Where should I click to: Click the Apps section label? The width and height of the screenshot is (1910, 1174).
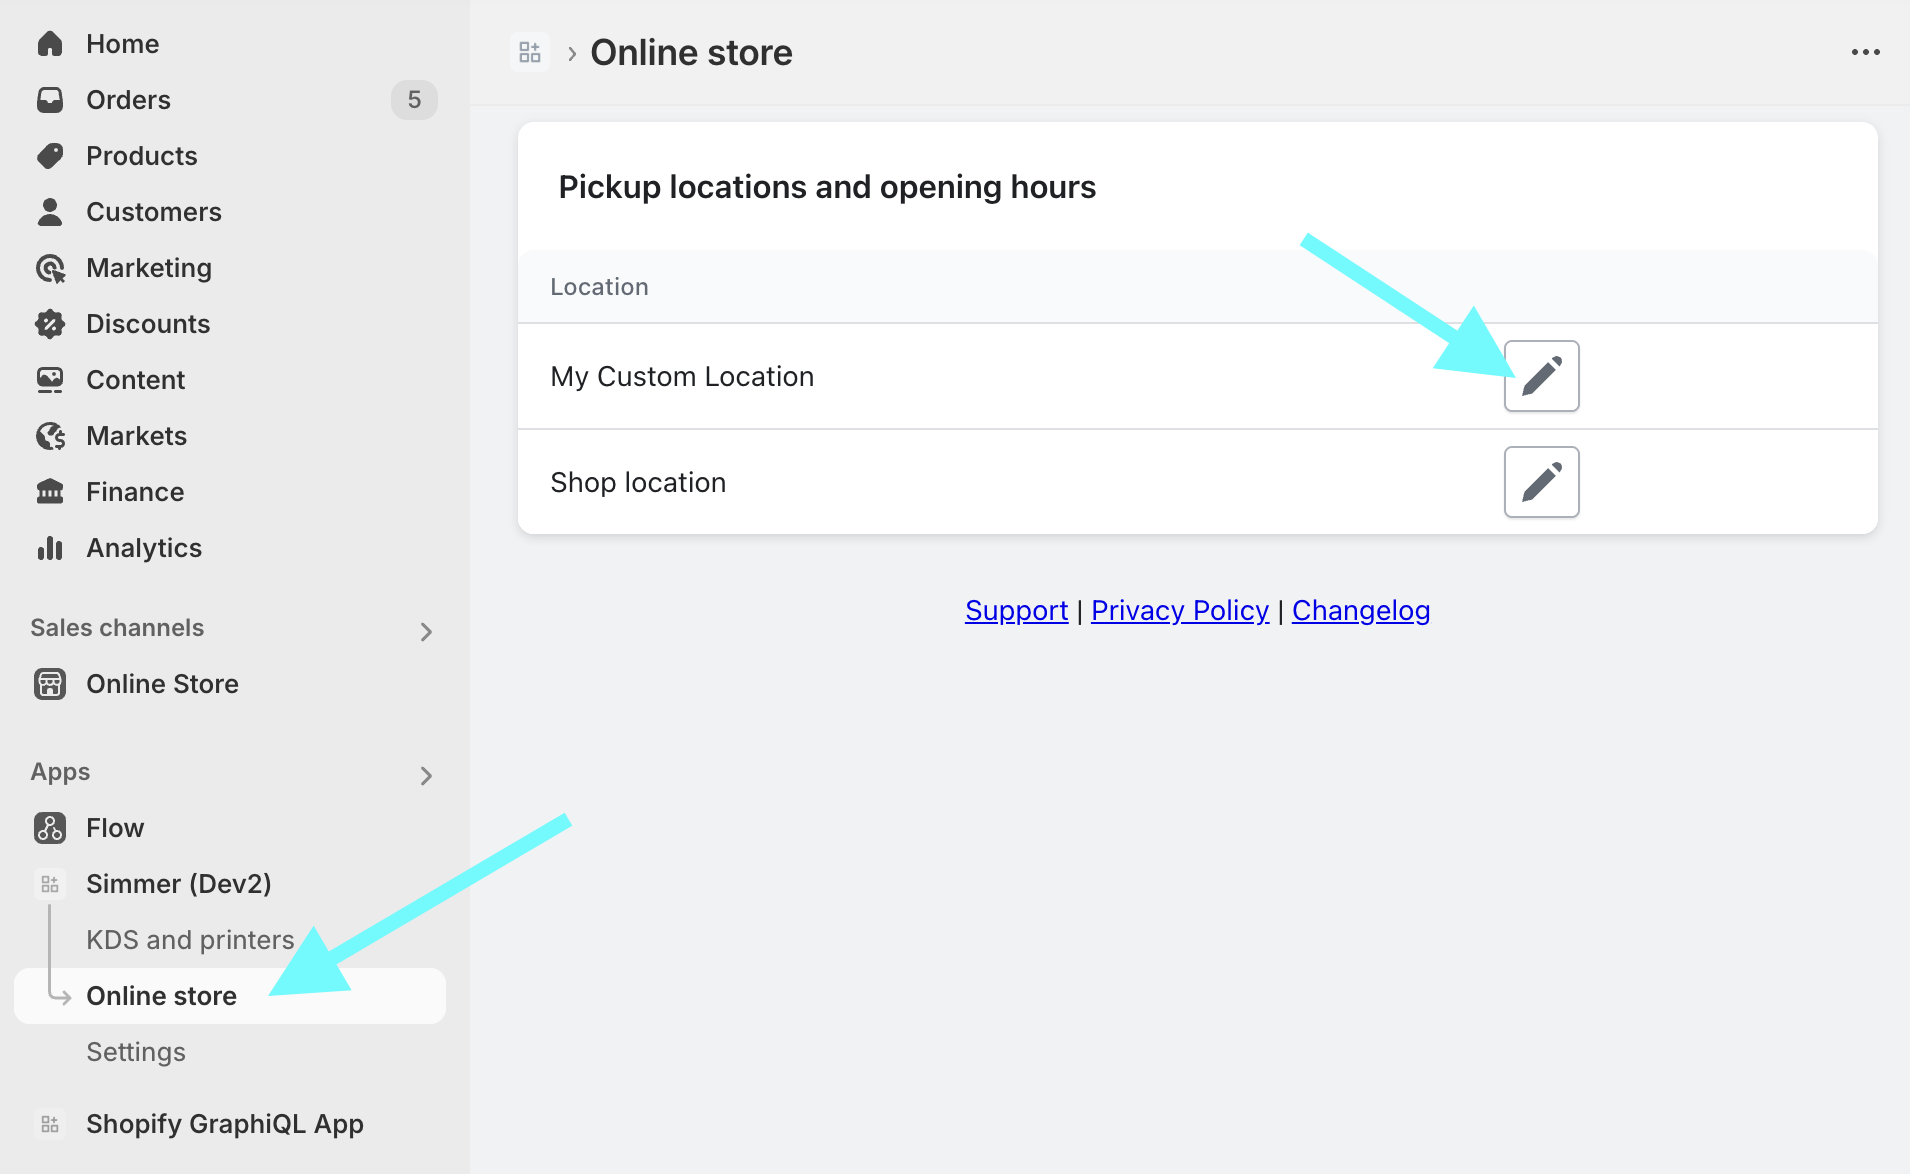tap(60, 772)
